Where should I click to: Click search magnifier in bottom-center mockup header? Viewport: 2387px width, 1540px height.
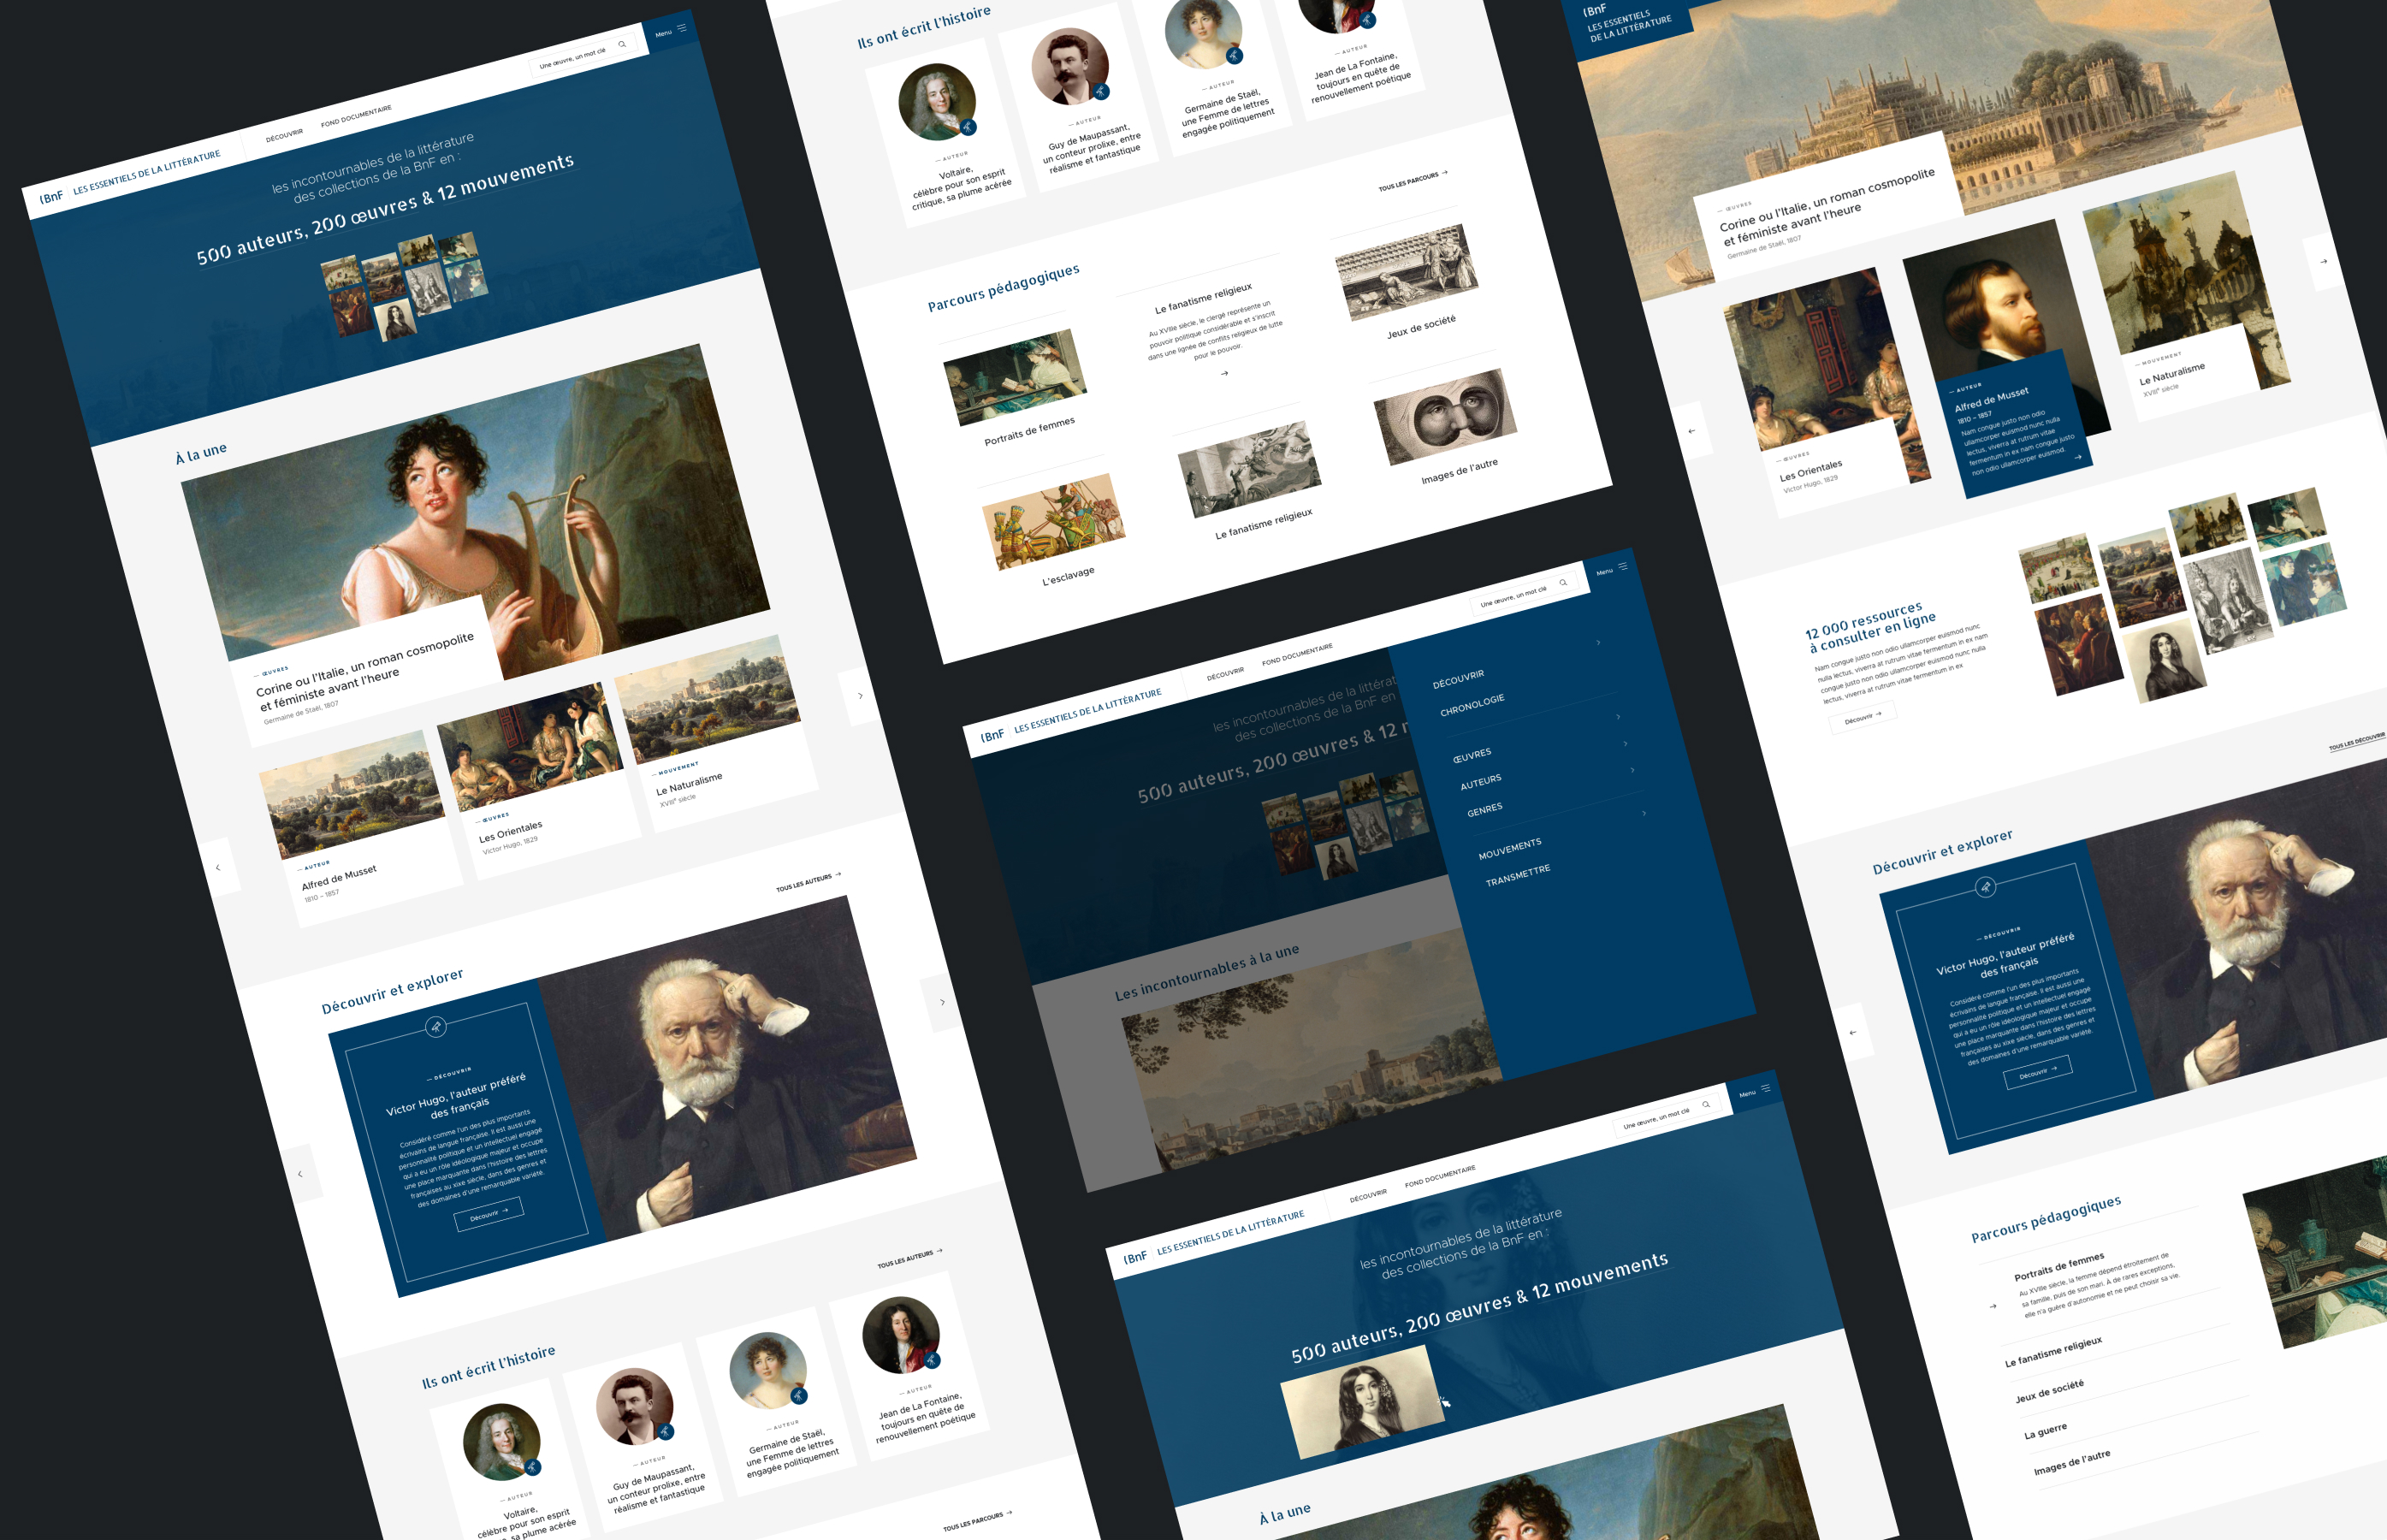[x=1706, y=1105]
